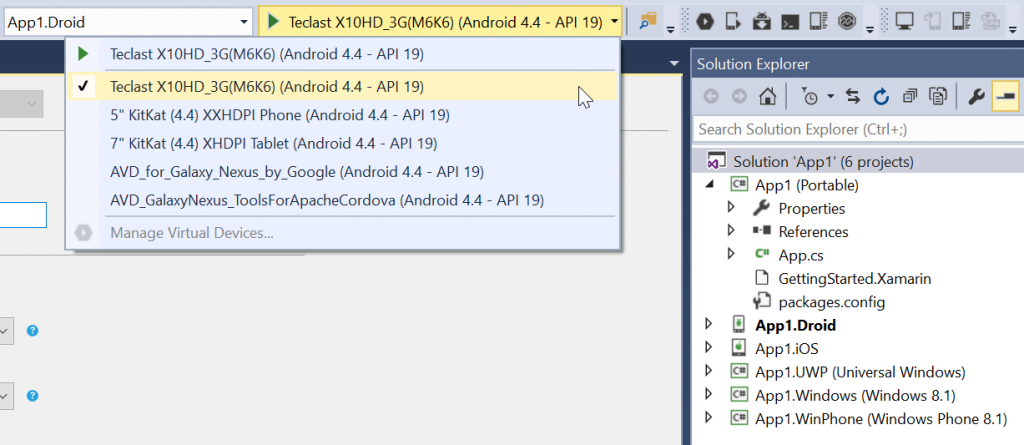1024x445 pixels.
Task: Select packages.config file
Action: (x=831, y=302)
